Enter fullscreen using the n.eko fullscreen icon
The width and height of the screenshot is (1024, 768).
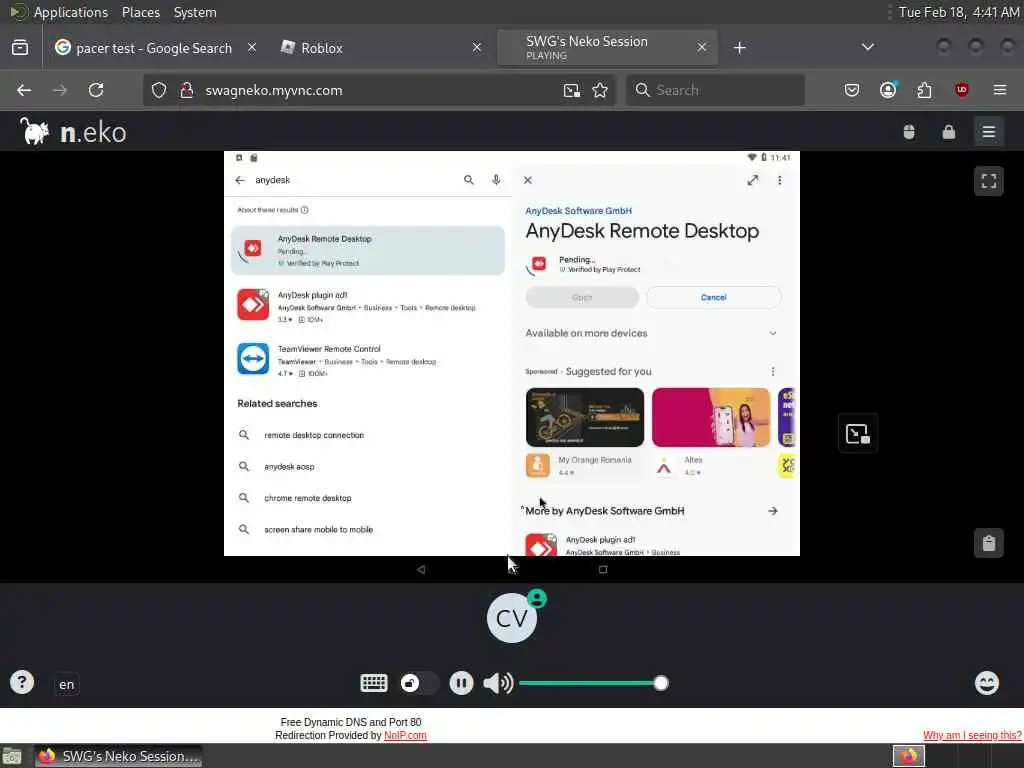coord(989,181)
